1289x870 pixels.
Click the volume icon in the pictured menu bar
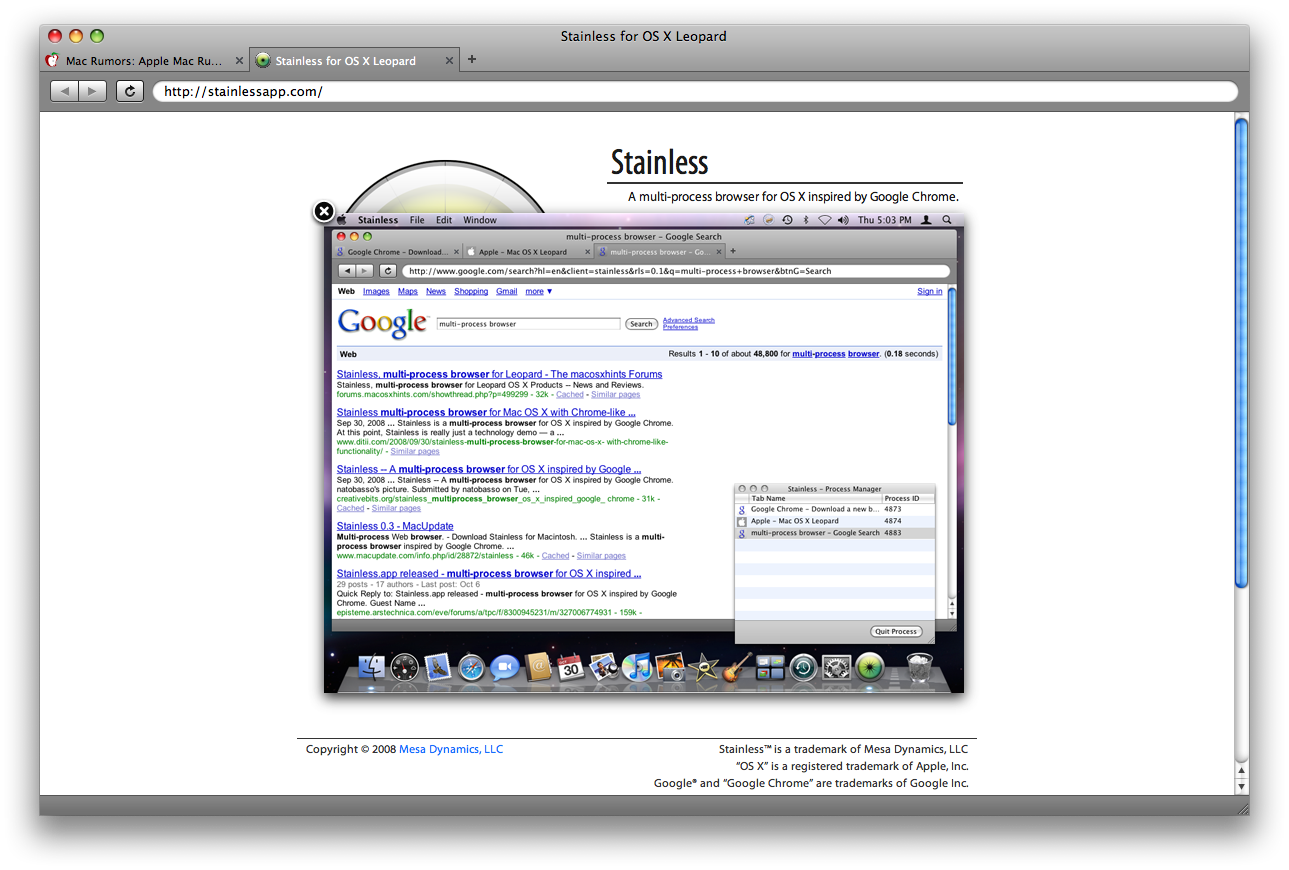[x=843, y=220]
